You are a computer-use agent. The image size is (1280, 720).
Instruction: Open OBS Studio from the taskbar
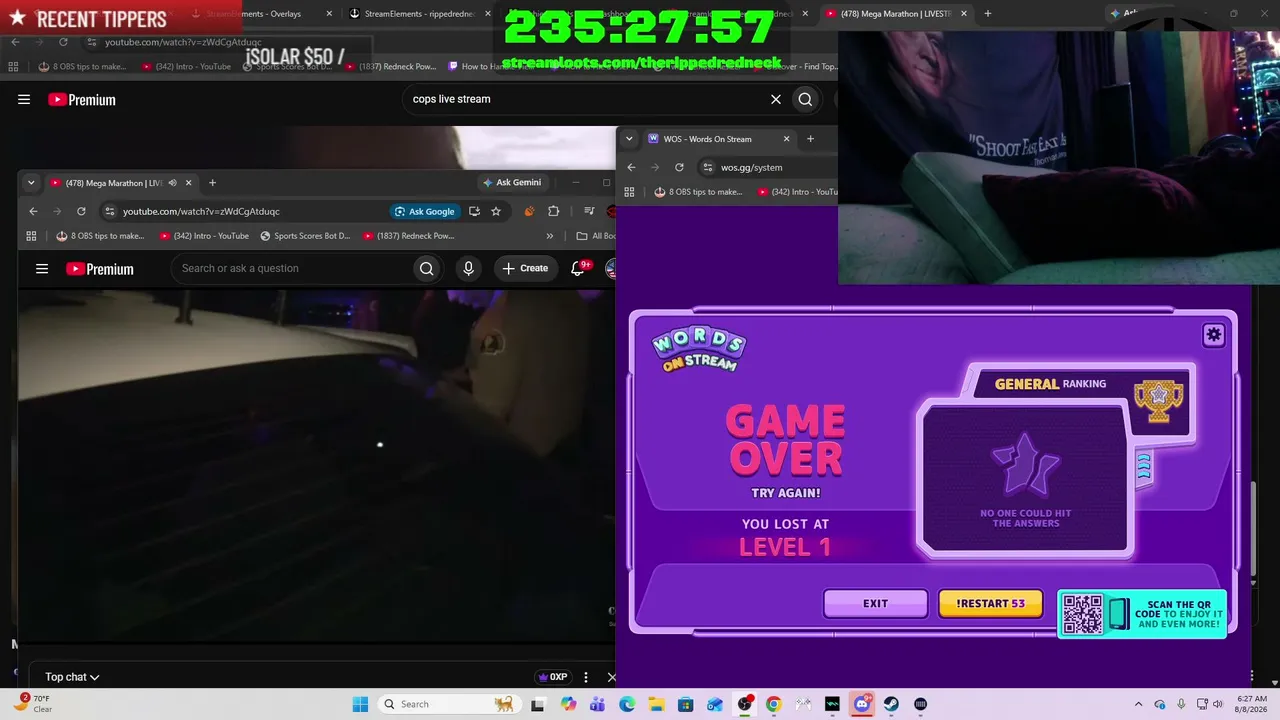pyautogui.click(x=745, y=704)
